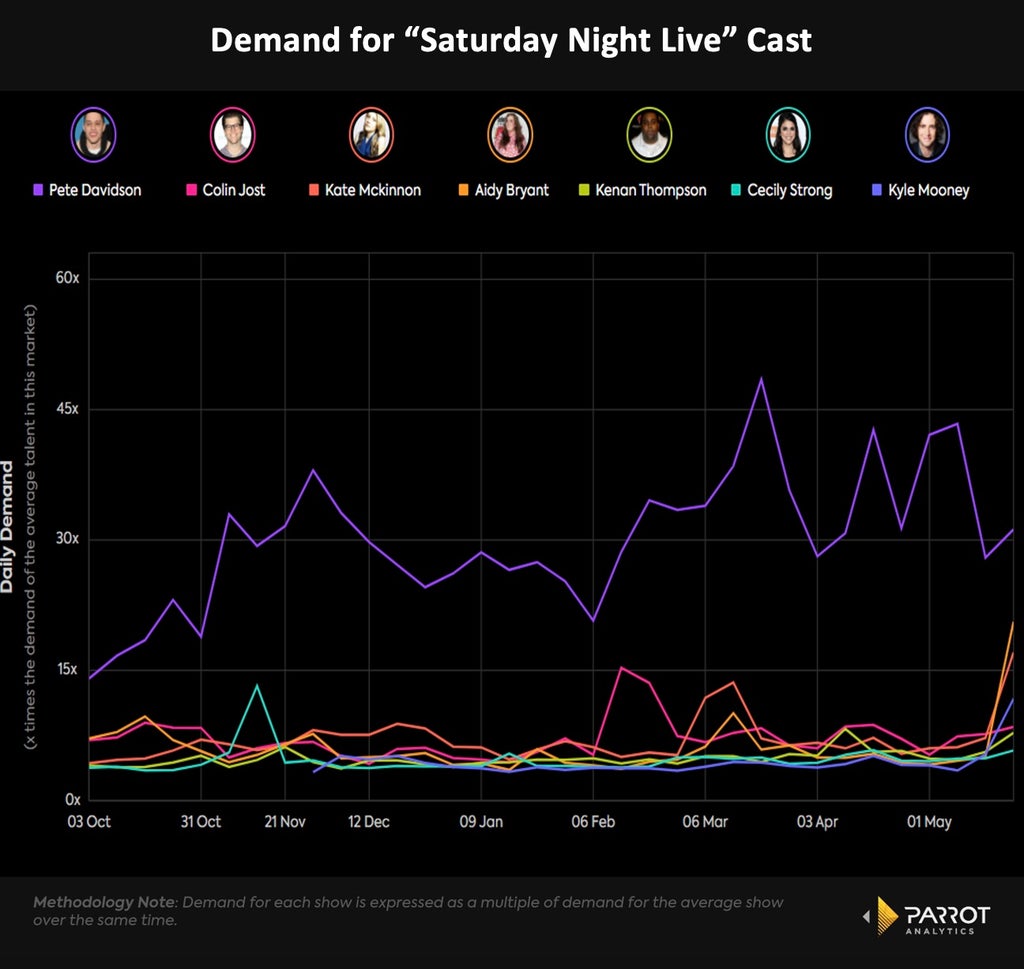Toggle the Aidy Bryant legend label
Viewport: 1024px width, 969px height.
(x=512, y=190)
